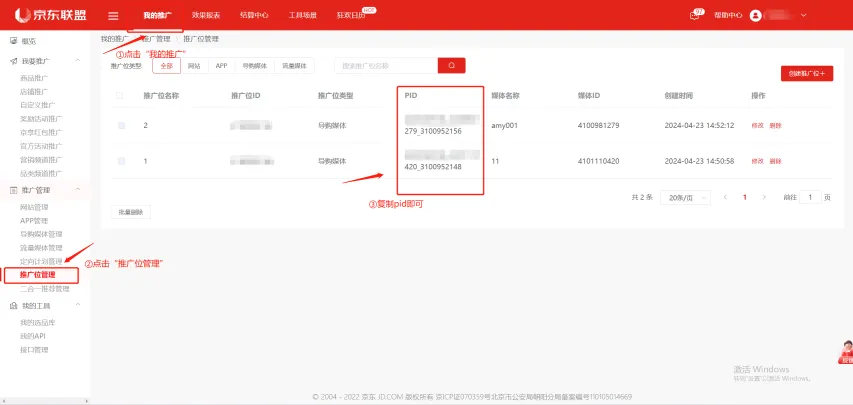Screen dimensions: 853x405
Task: Open the 狂欢日历 top tab
Action: 351,15
